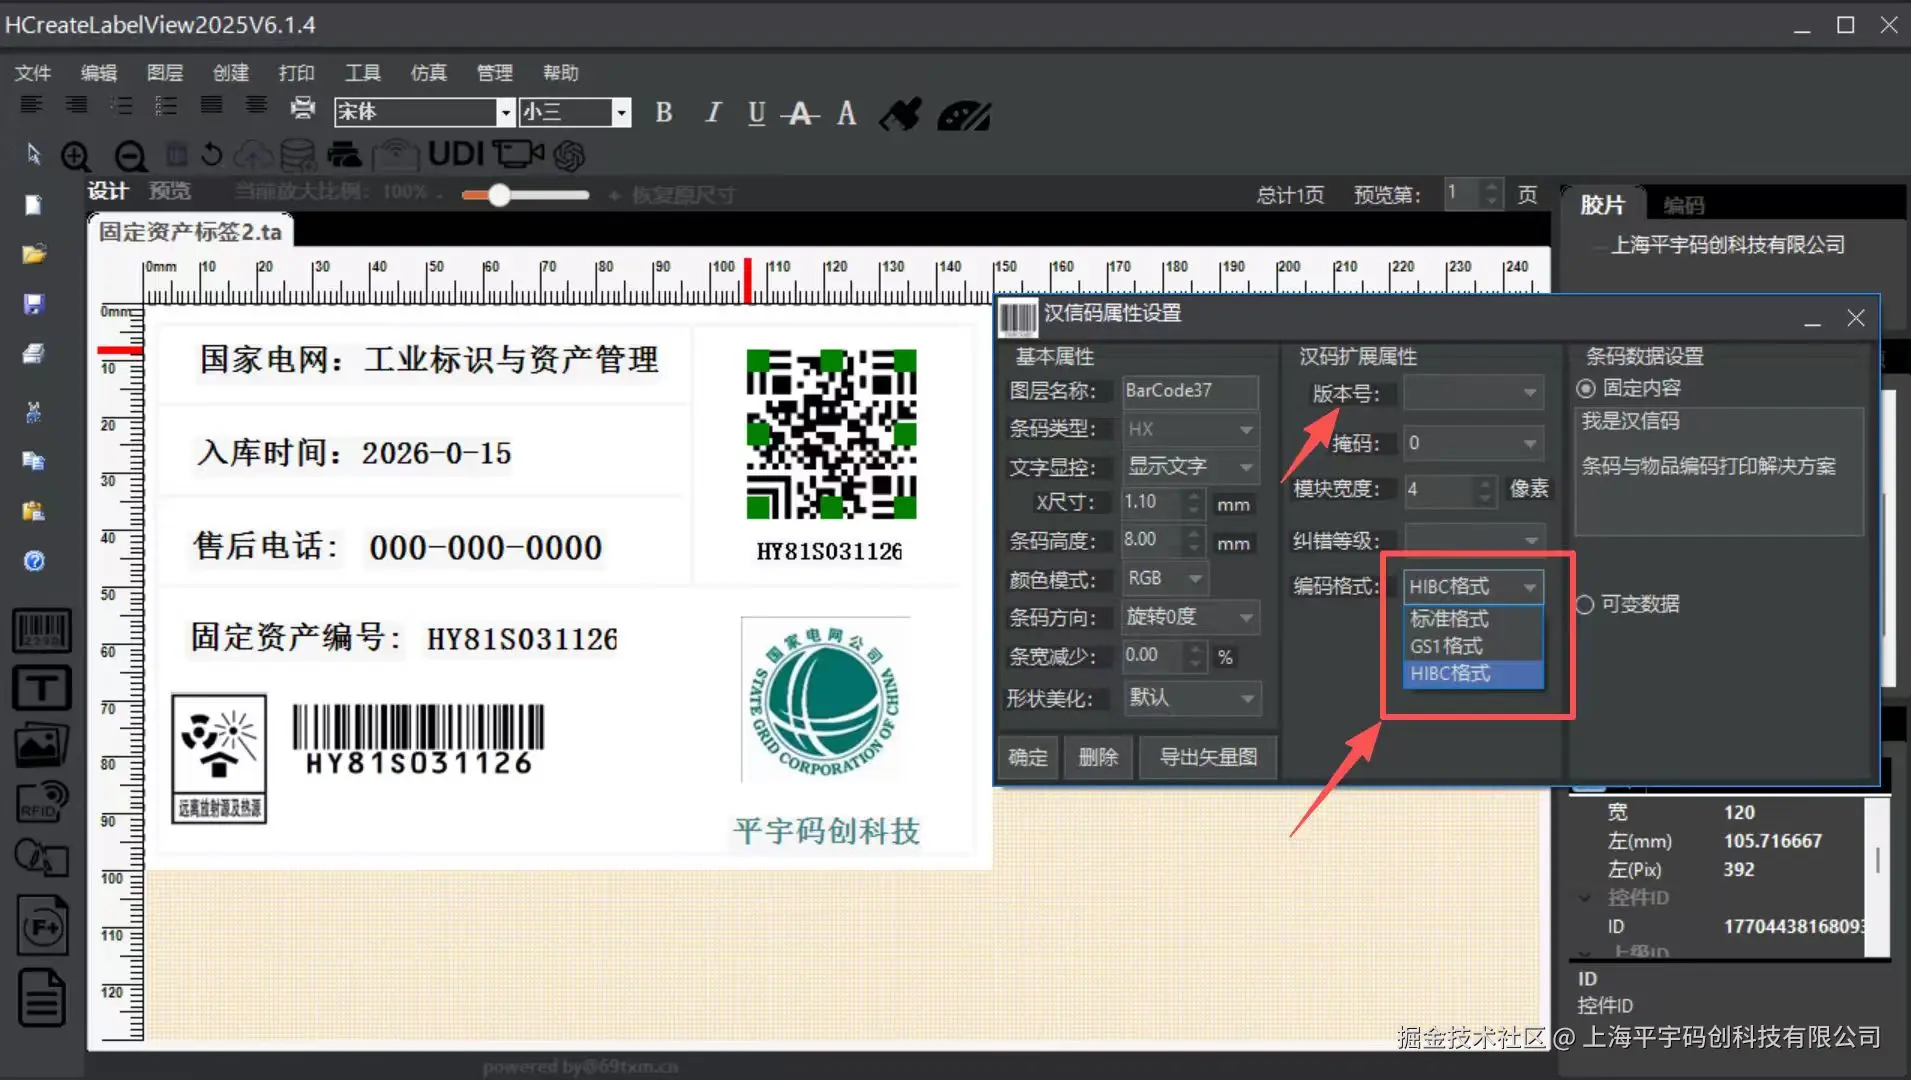Select the shapes drawing tool in sidebar
The height and width of the screenshot is (1080, 1911).
coord(41,858)
